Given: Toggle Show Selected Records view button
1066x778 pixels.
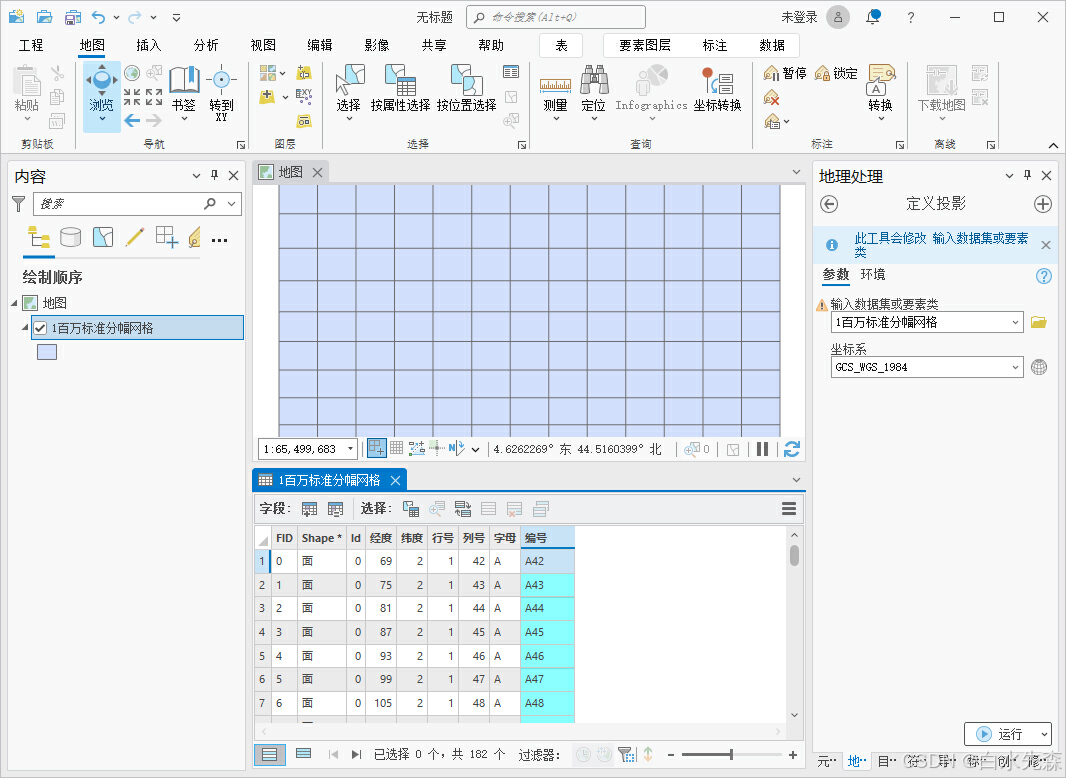Looking at the screenshot, I should (303, 754).
